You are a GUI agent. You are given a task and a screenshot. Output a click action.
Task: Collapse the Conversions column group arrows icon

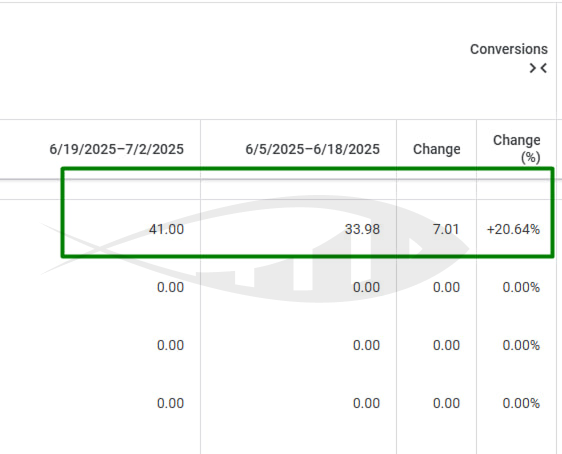[x=538, y=68]
